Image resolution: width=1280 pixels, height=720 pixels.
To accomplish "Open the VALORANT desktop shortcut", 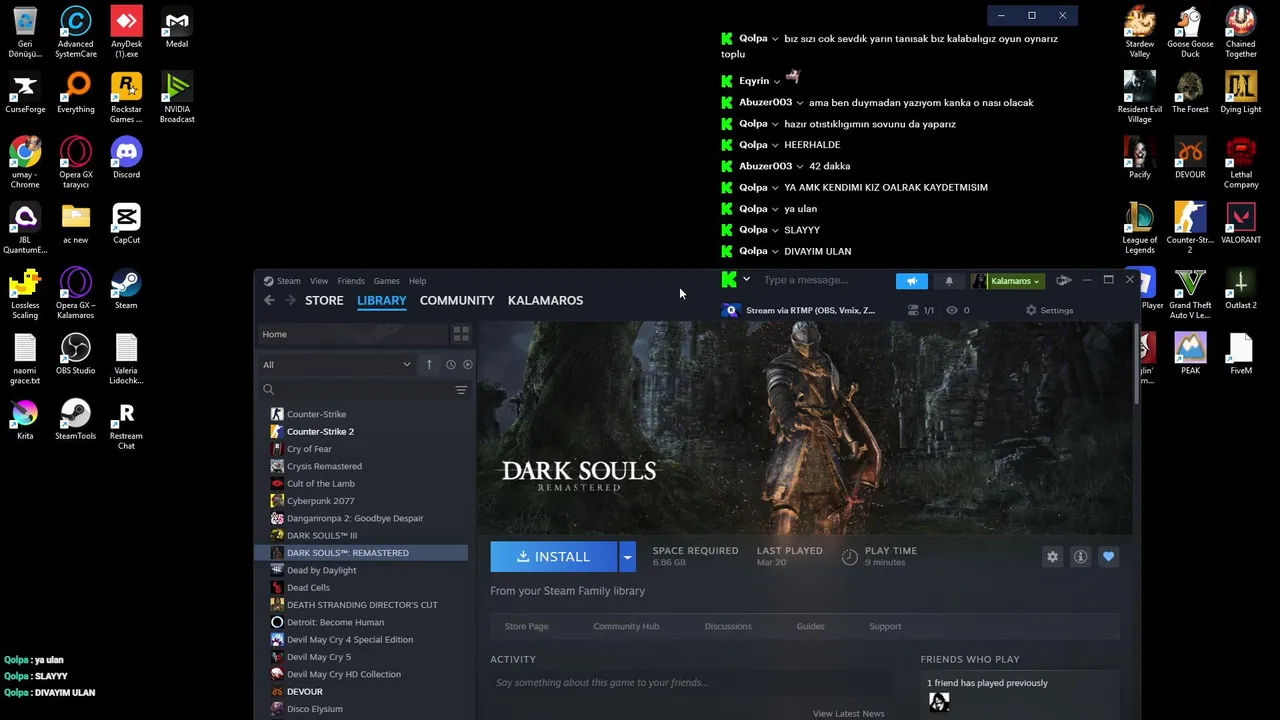I will [1241, 223].
